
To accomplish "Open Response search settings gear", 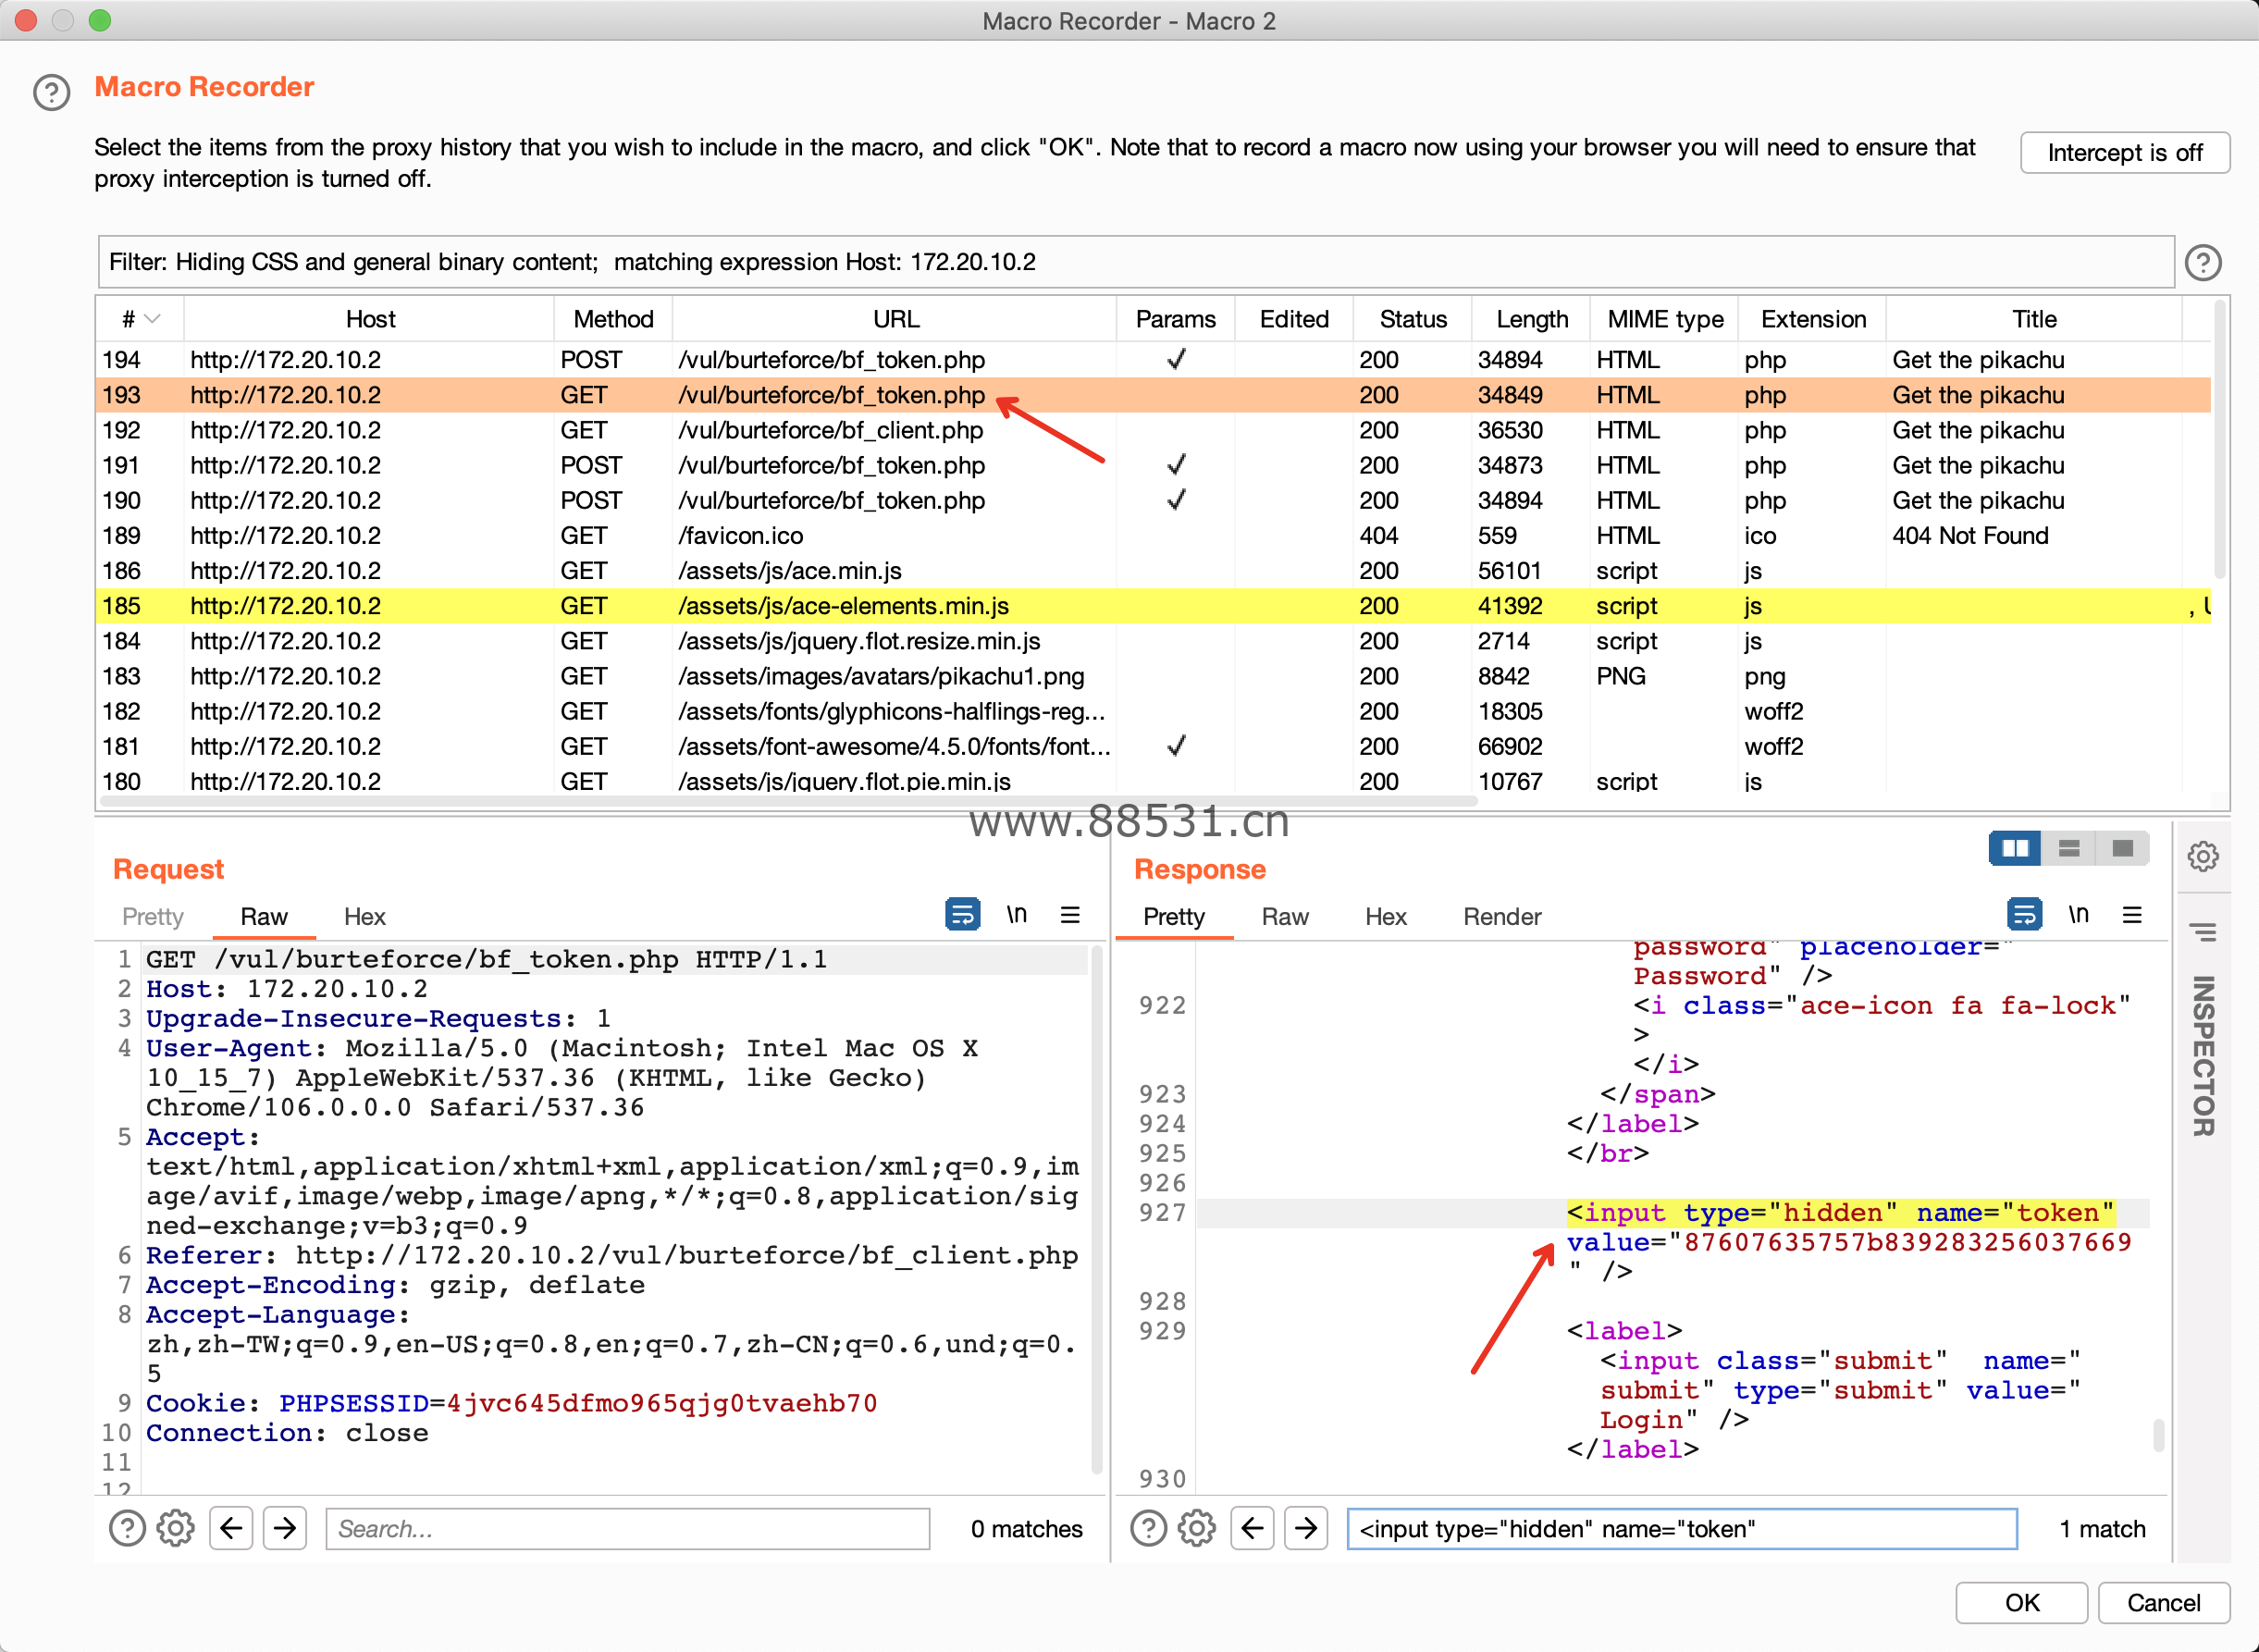I will 1197,1528.
